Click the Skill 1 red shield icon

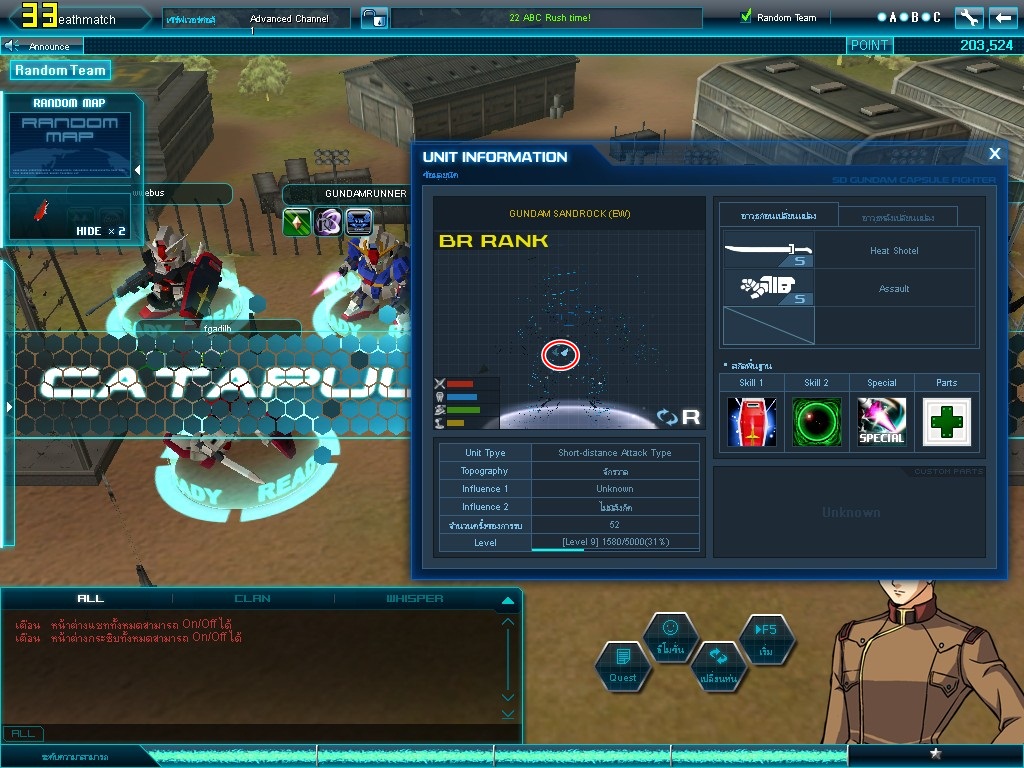click(752, 422)
